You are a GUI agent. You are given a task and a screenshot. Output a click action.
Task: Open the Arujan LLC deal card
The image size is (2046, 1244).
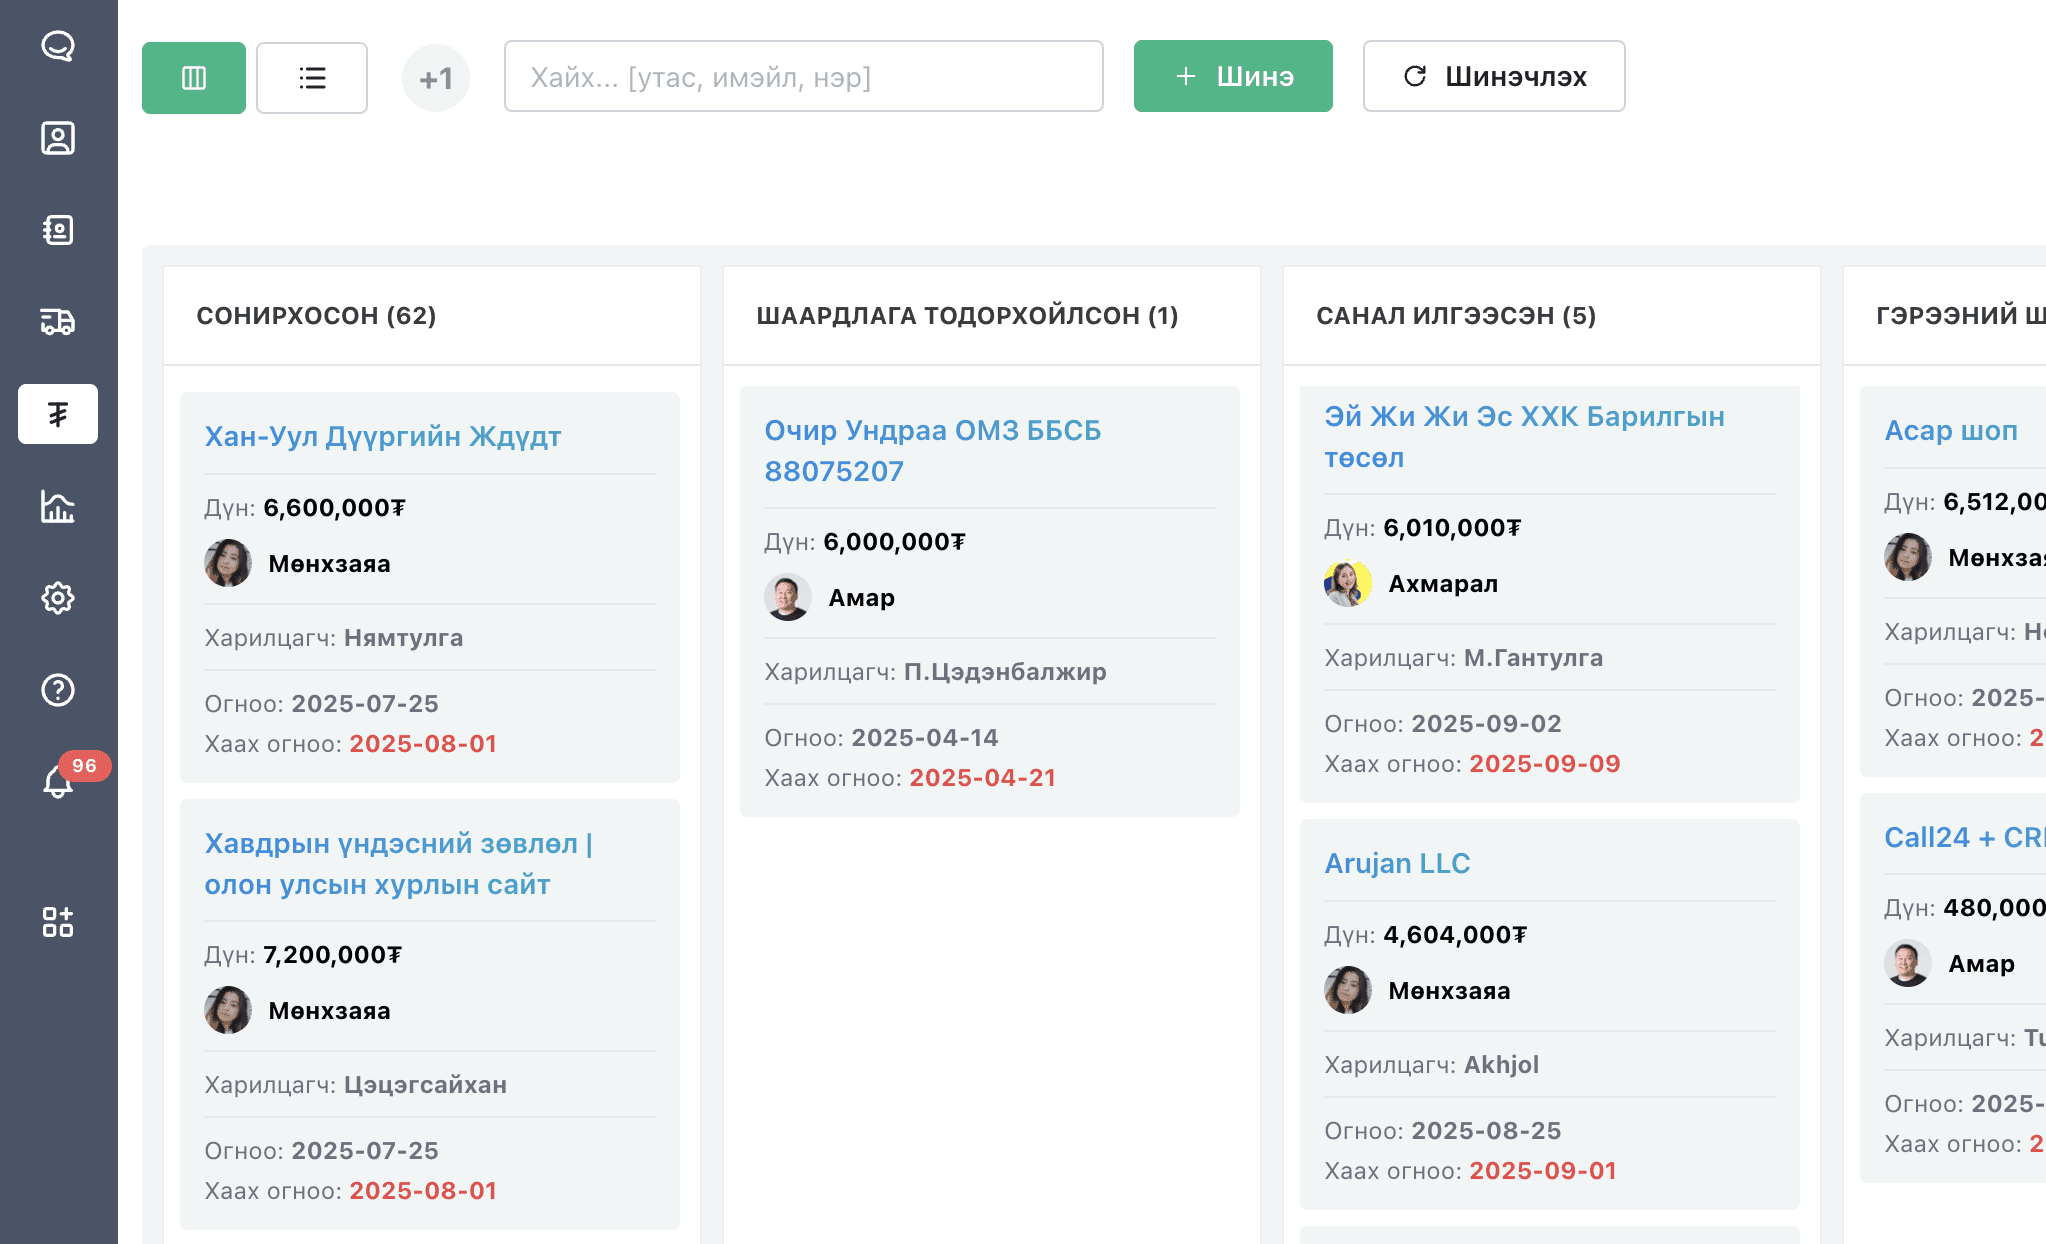[x=1397, y=864]
